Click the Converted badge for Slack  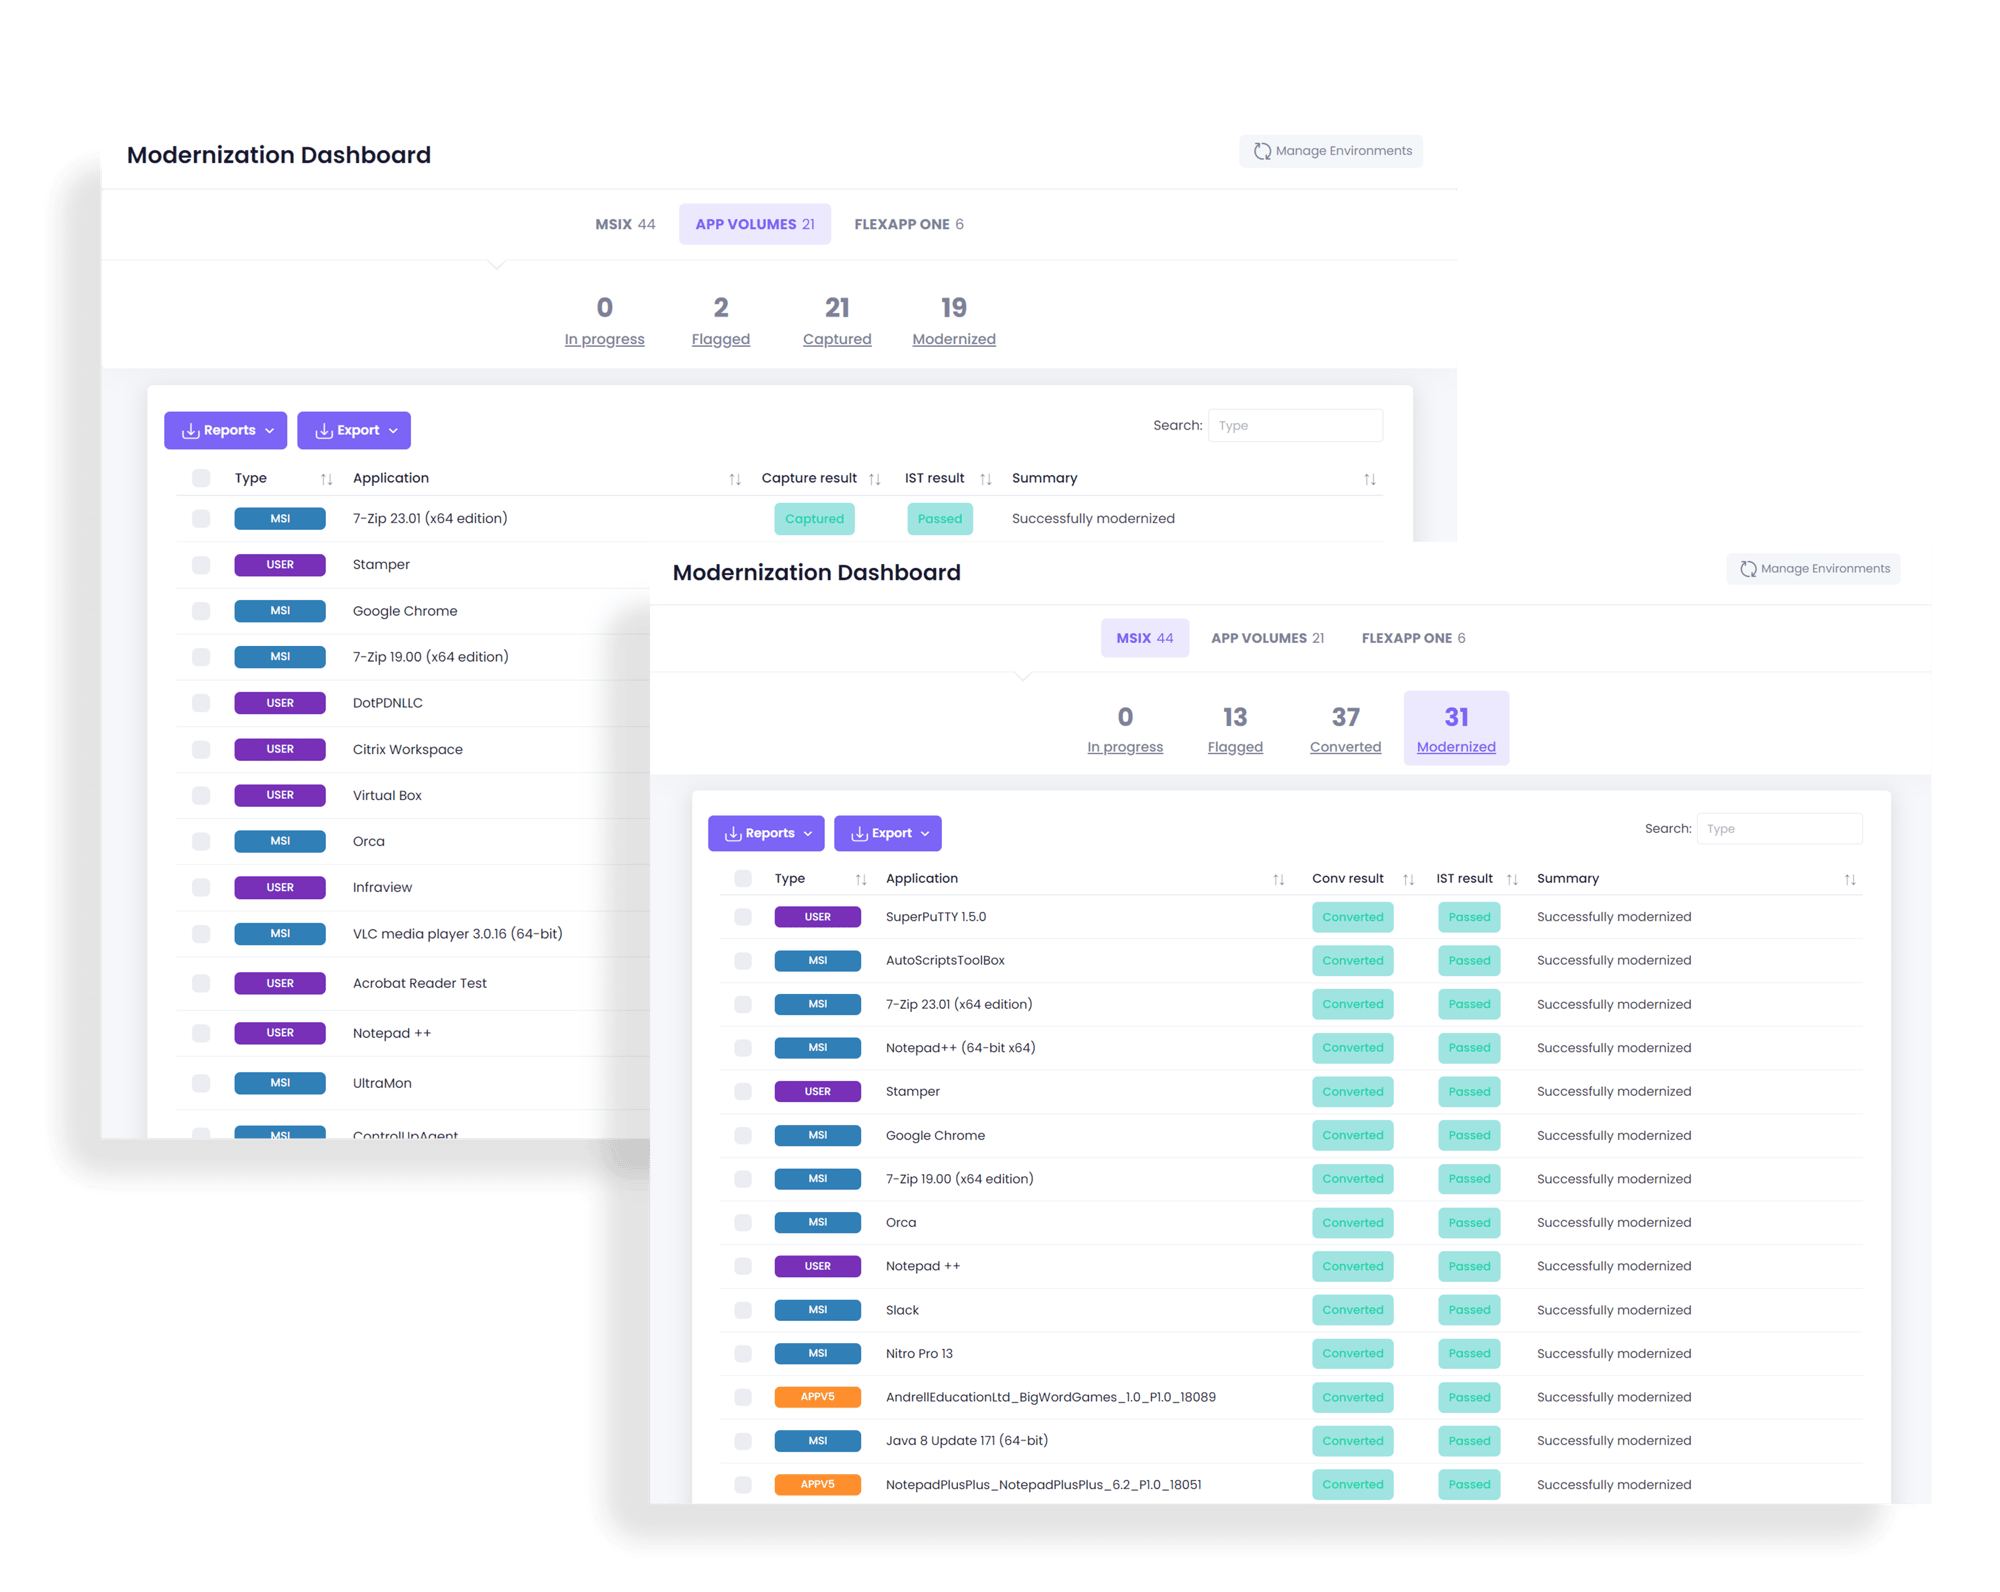(1353, 1310)
